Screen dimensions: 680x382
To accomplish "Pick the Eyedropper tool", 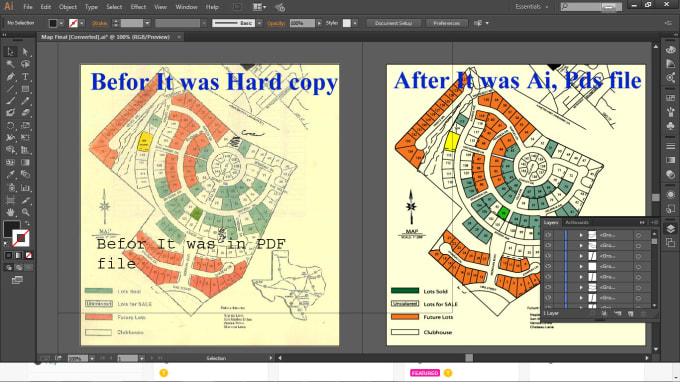I will [x=10, y=174].
